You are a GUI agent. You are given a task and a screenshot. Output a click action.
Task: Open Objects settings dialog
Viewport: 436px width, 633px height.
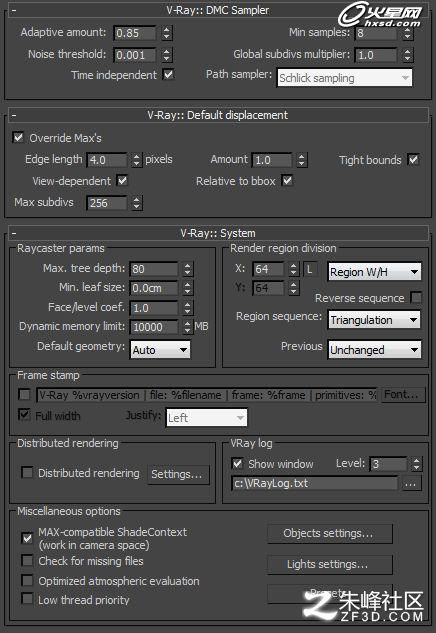click(x=330, y=534)
